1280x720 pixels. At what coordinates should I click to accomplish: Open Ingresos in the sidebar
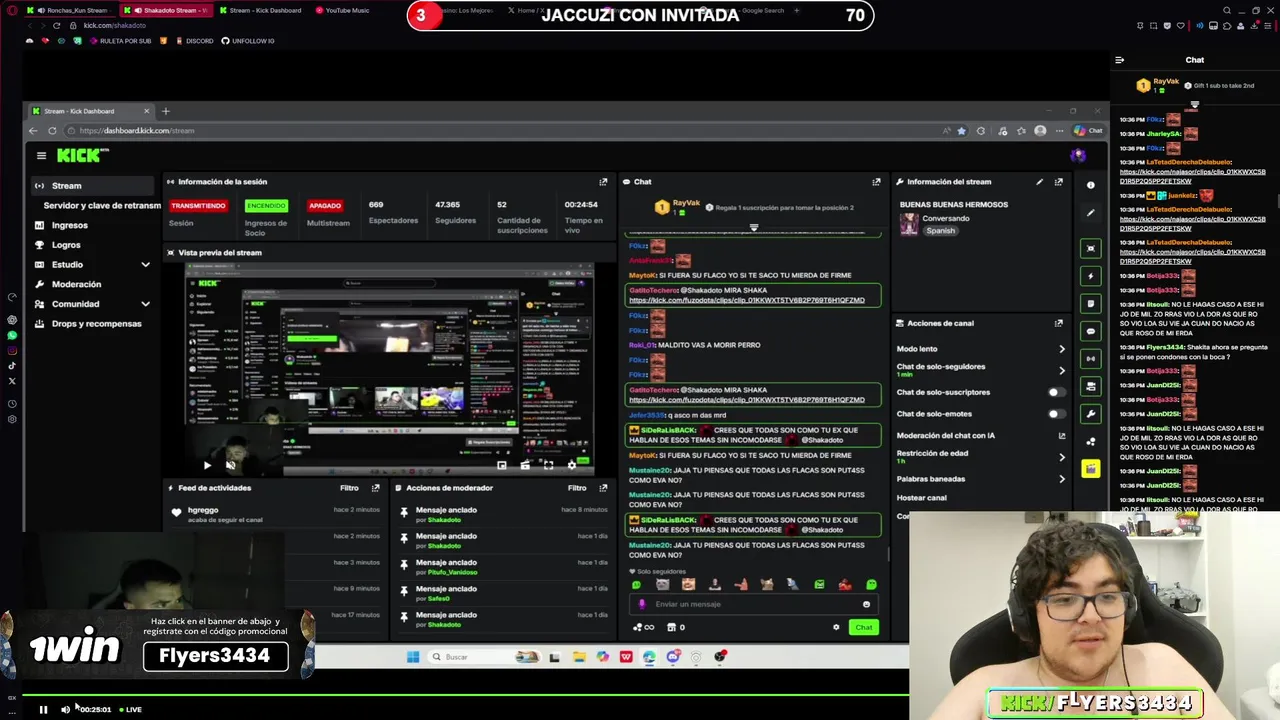coord(70,225)
